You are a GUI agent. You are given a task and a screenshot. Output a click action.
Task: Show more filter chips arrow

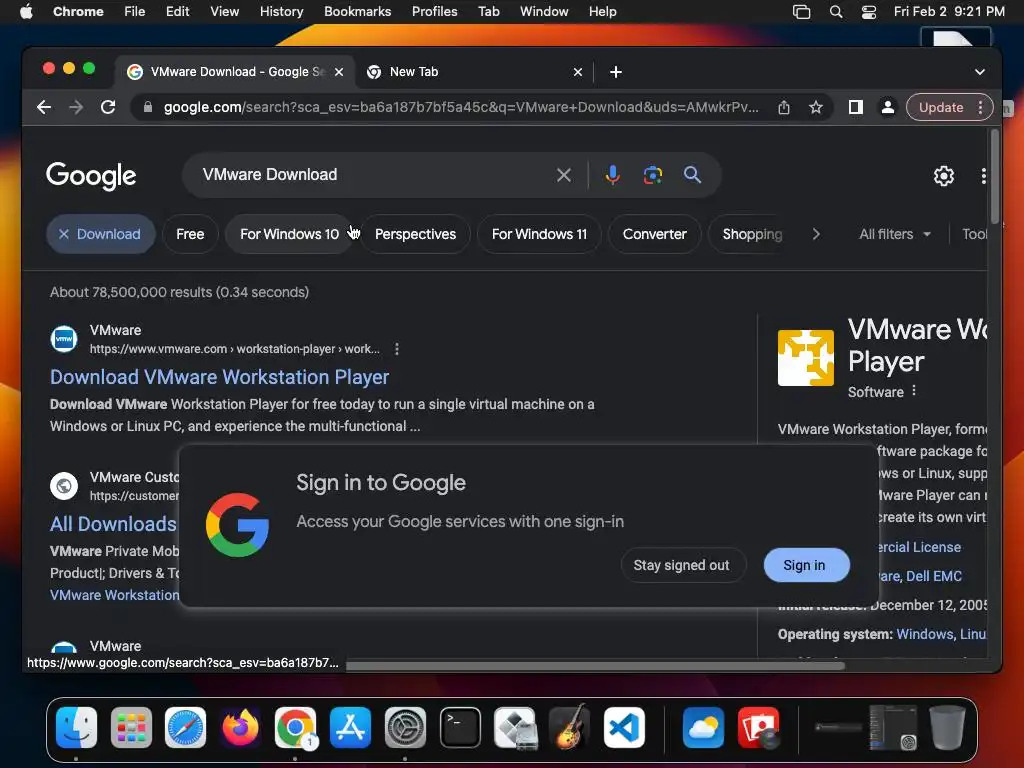coord(816,234)
